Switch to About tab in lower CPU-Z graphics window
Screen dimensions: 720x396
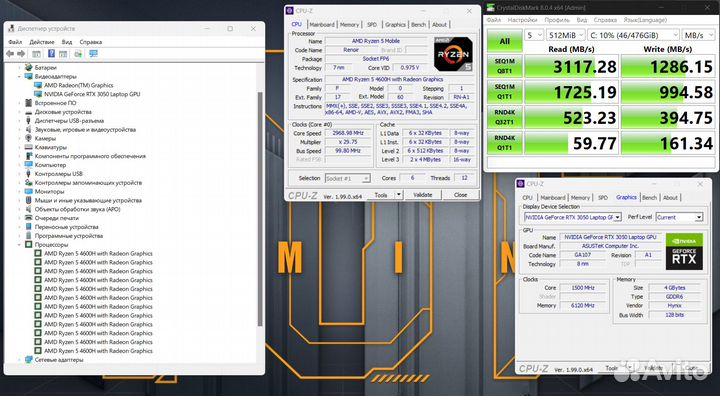[x=670, y=198]
